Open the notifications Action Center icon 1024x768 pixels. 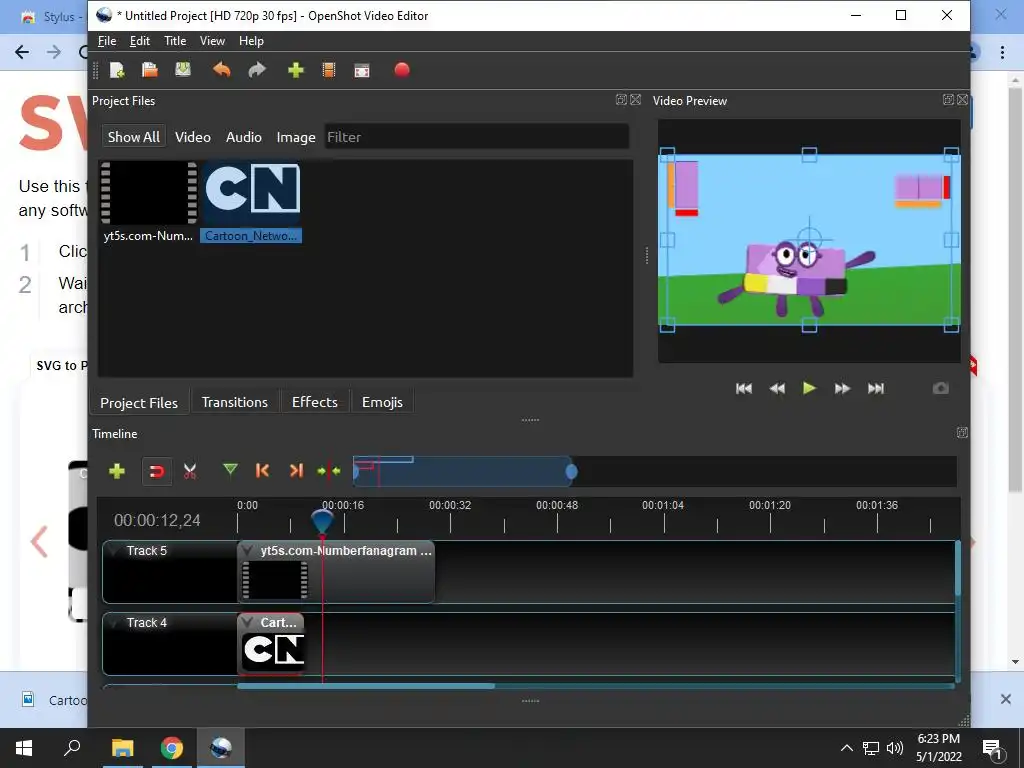pyautogui.click(x=992, y=748)
